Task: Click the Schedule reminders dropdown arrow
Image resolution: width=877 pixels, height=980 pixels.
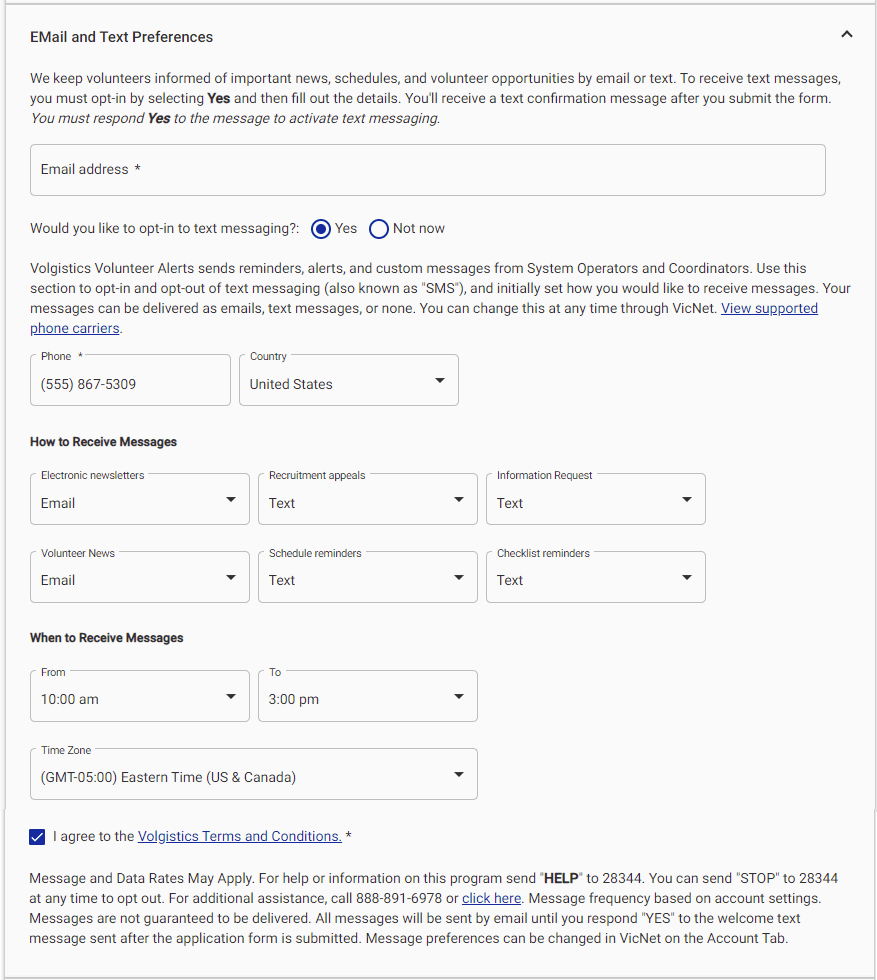Action: click(457, 577)
